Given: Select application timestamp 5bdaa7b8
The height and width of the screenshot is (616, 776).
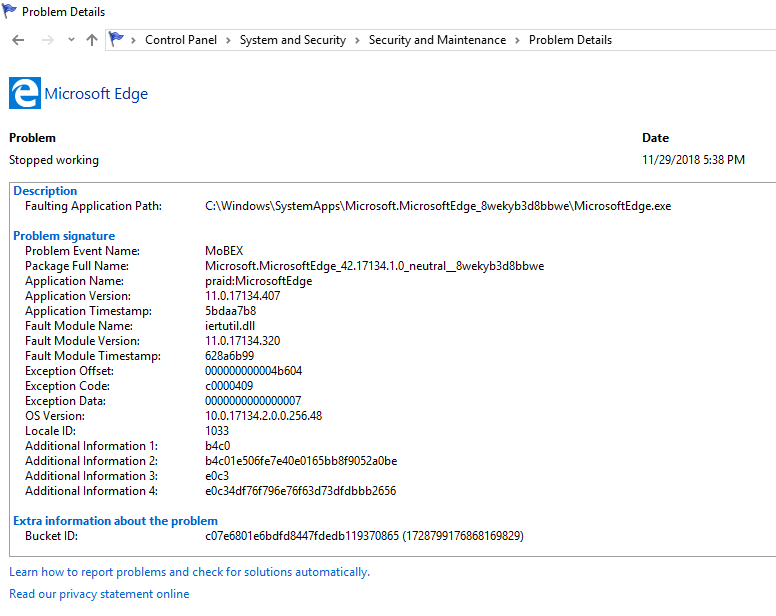Looking at the screenshot, I should click(x=231, y=311).
